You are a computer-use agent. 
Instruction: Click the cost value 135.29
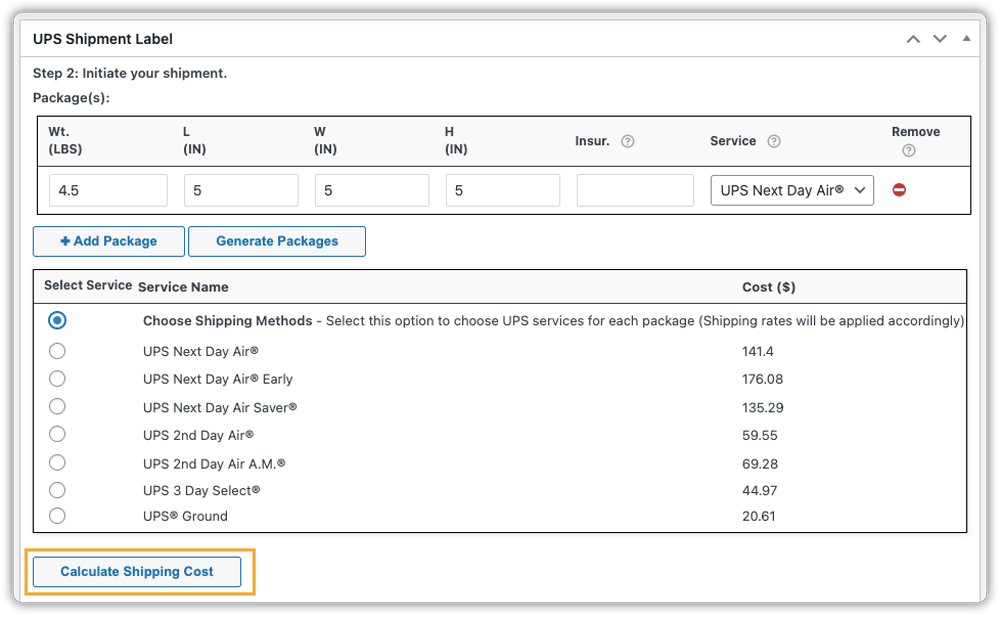pyautogui.click(x=763, y=408)
